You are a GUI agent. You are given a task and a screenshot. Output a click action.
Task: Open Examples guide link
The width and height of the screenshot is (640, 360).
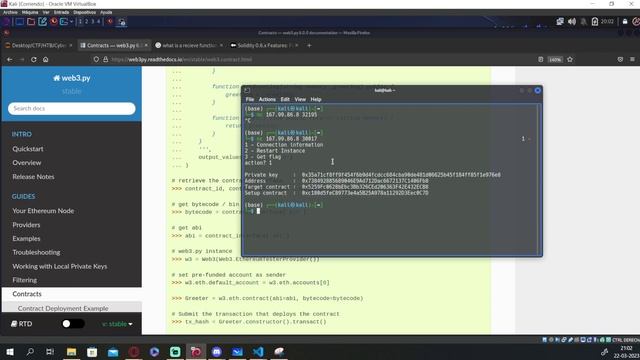26,239
